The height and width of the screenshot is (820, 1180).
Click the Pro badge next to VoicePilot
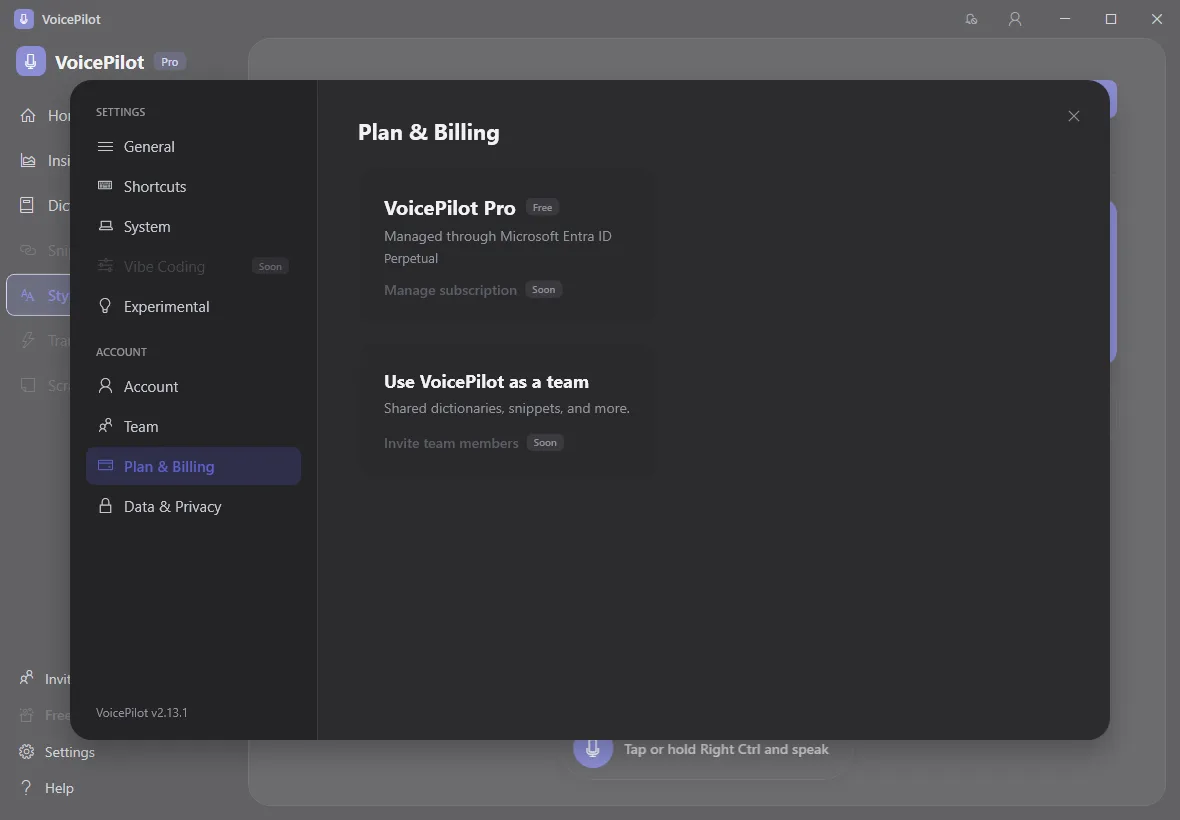170,62
